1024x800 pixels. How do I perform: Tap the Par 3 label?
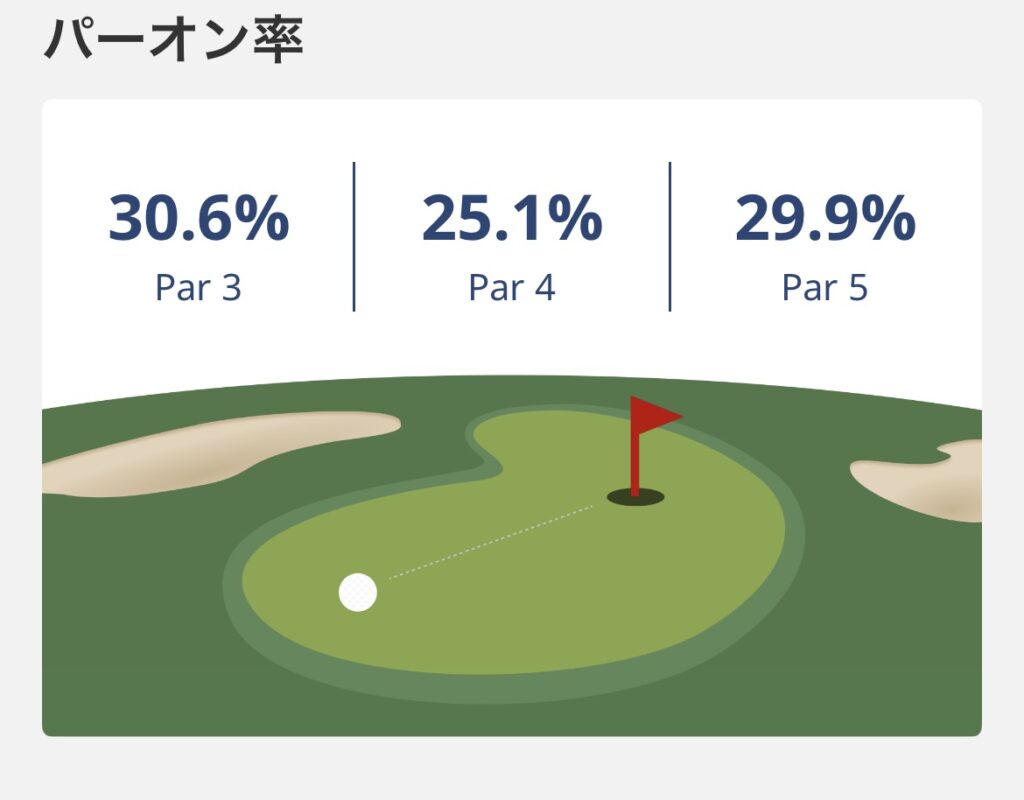tap(198, 288)
